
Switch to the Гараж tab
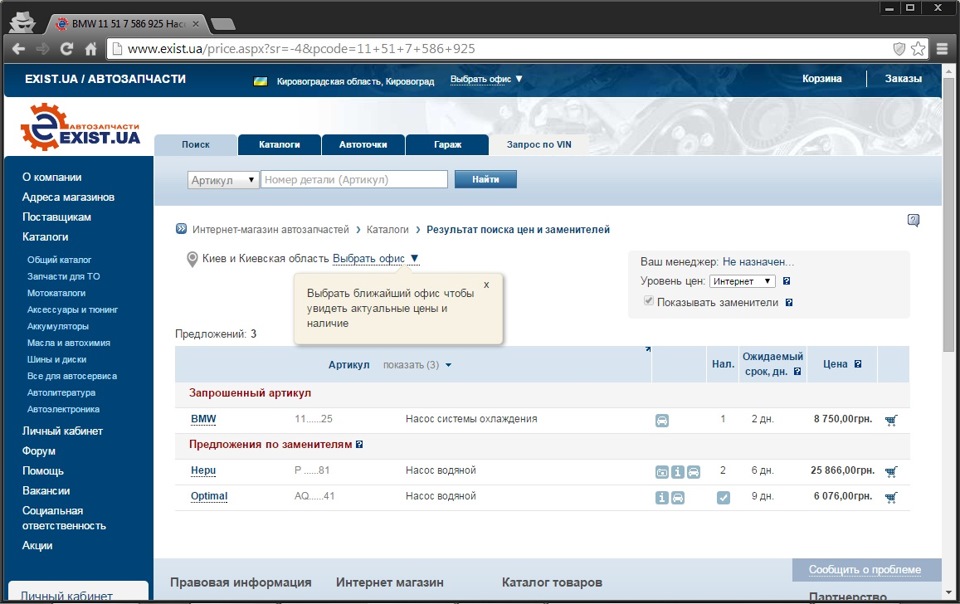(448, 144)
